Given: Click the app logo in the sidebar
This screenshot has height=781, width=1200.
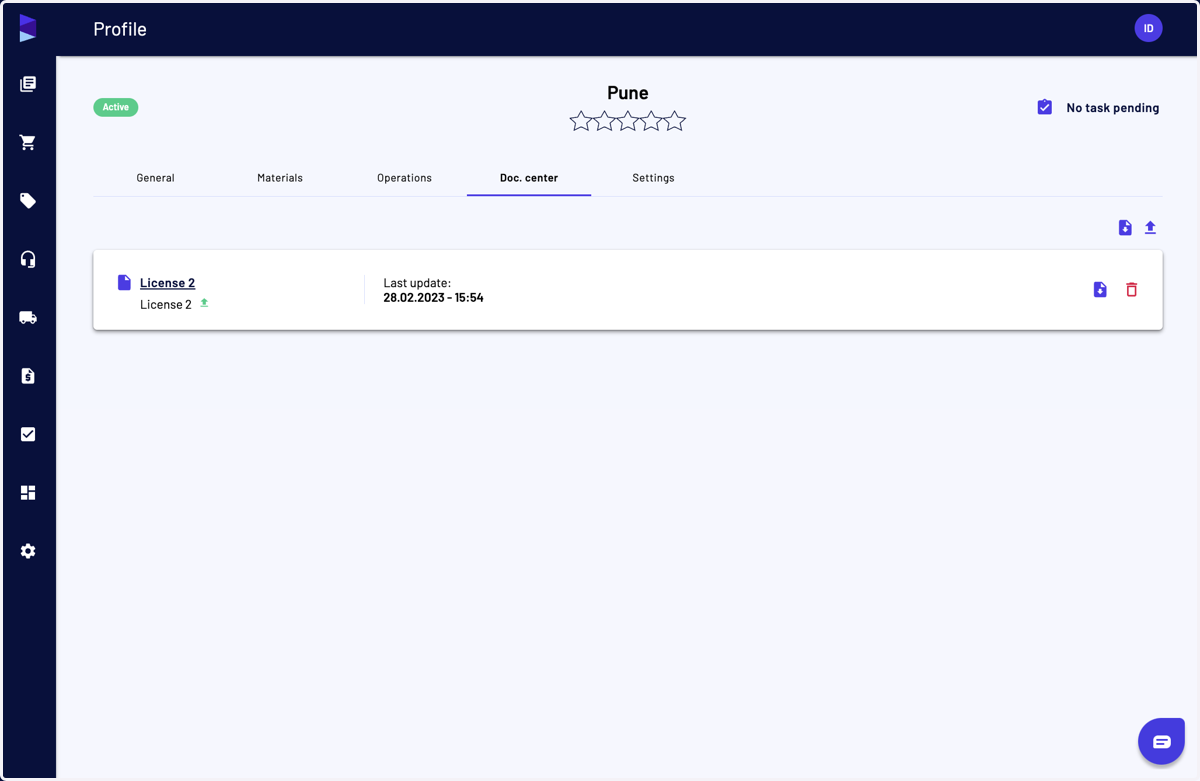Looking at the screenshot, I should (x=28, y=28).
